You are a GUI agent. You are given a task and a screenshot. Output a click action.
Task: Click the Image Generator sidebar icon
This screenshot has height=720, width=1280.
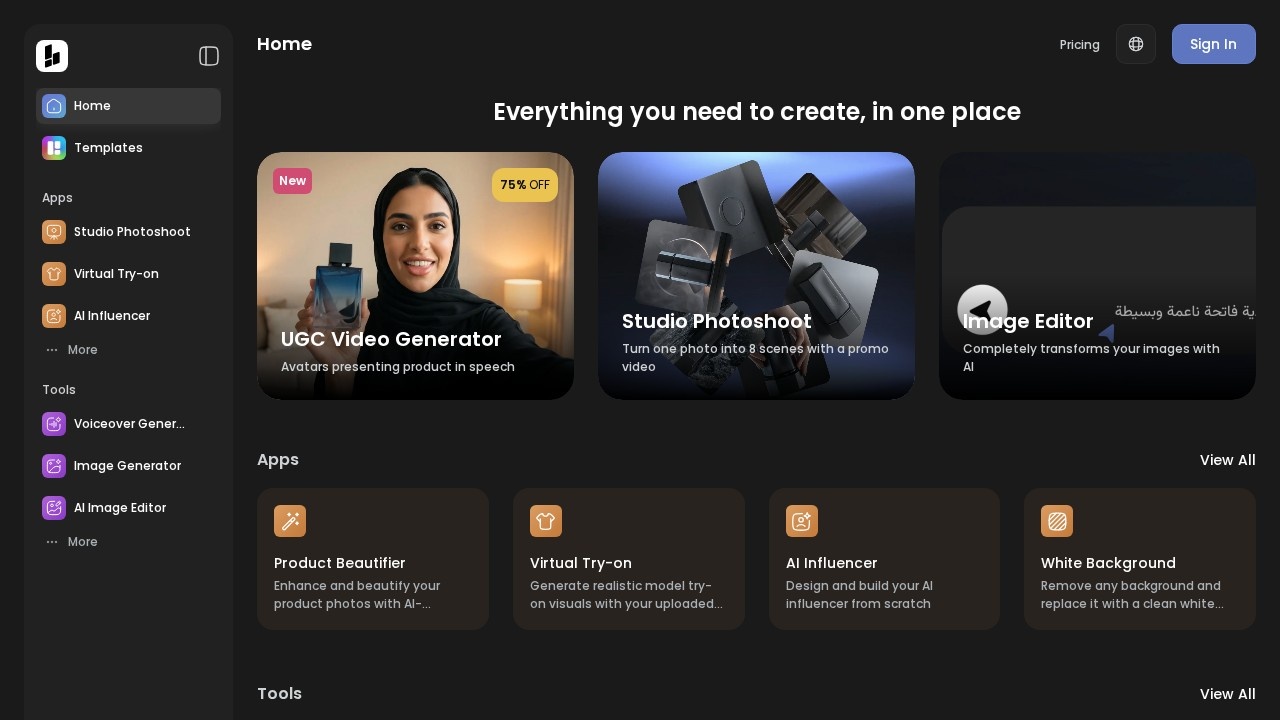tap(54, 466)
